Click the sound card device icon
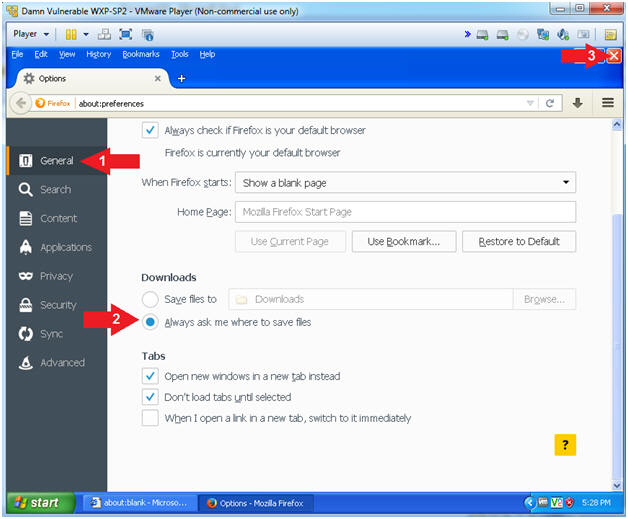 (563, 34)
